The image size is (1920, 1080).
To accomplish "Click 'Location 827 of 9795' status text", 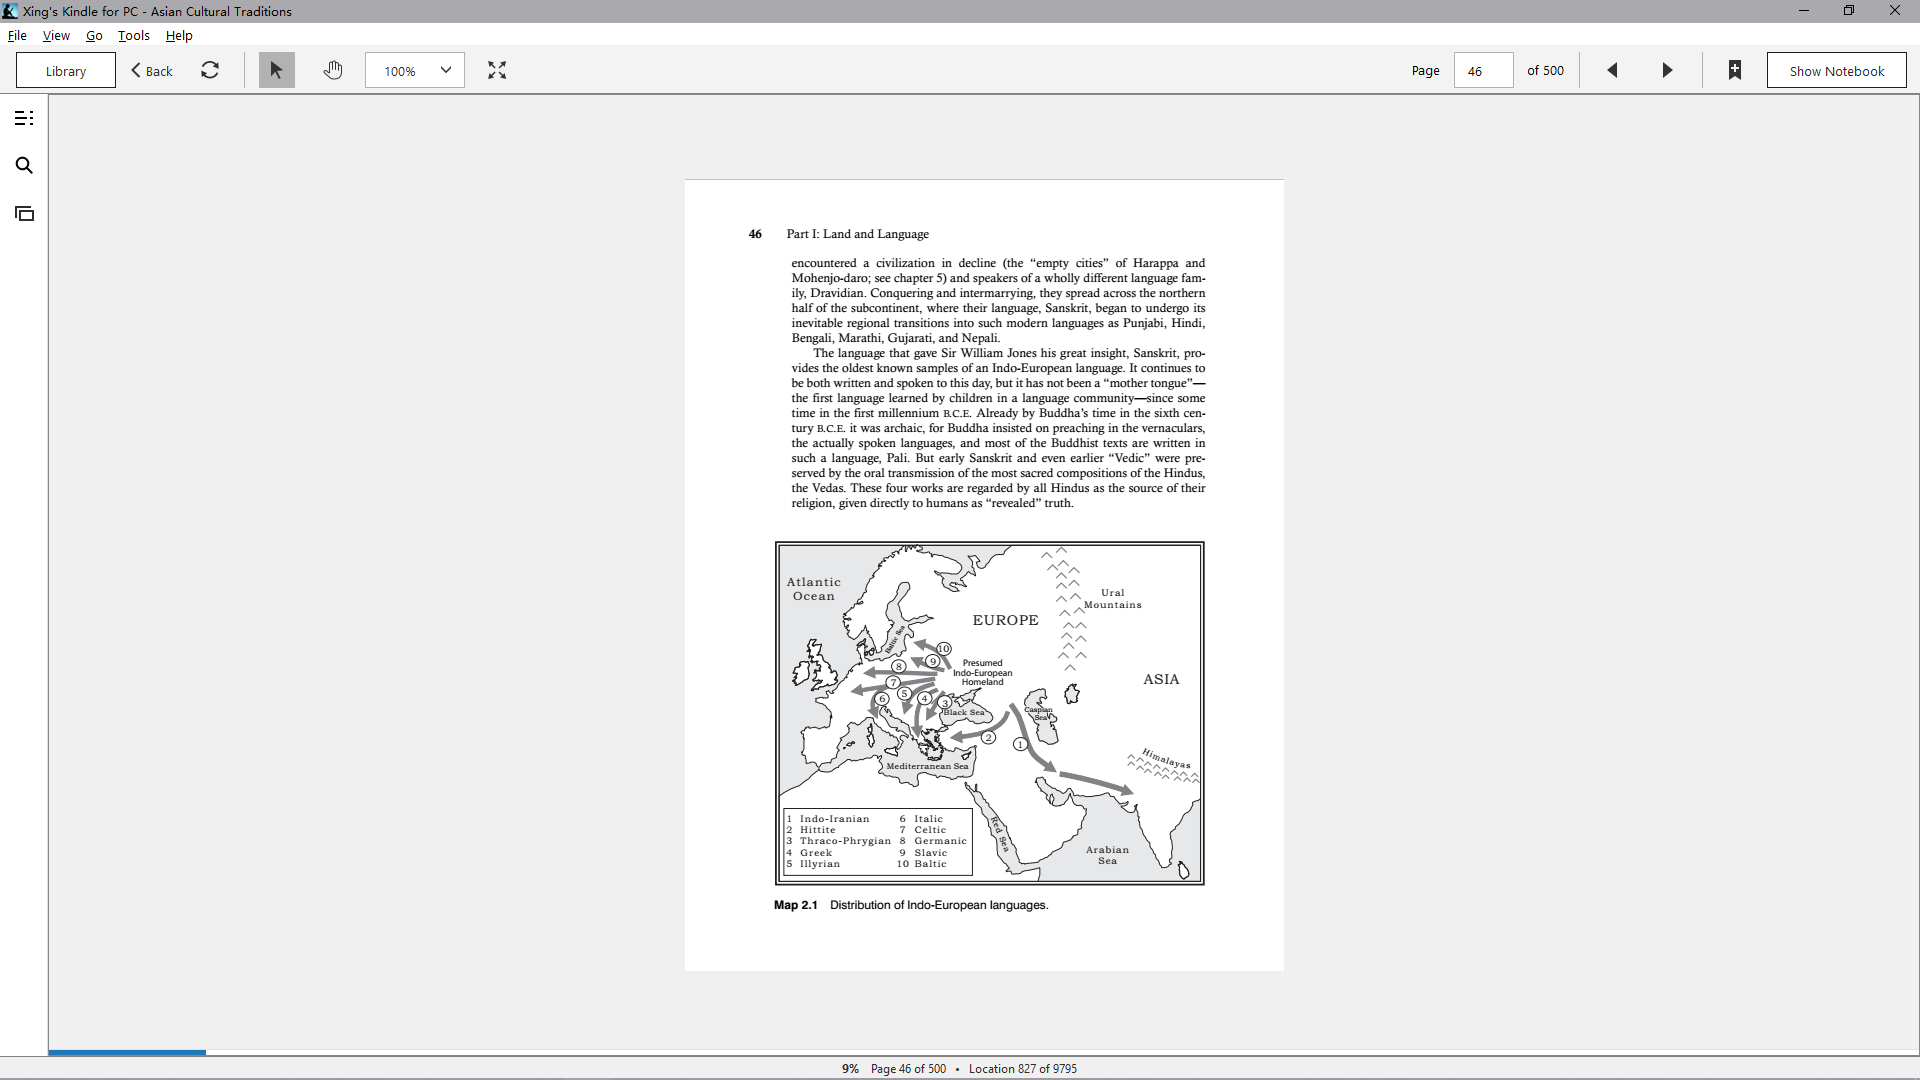I will (x=1023, y=1068).
